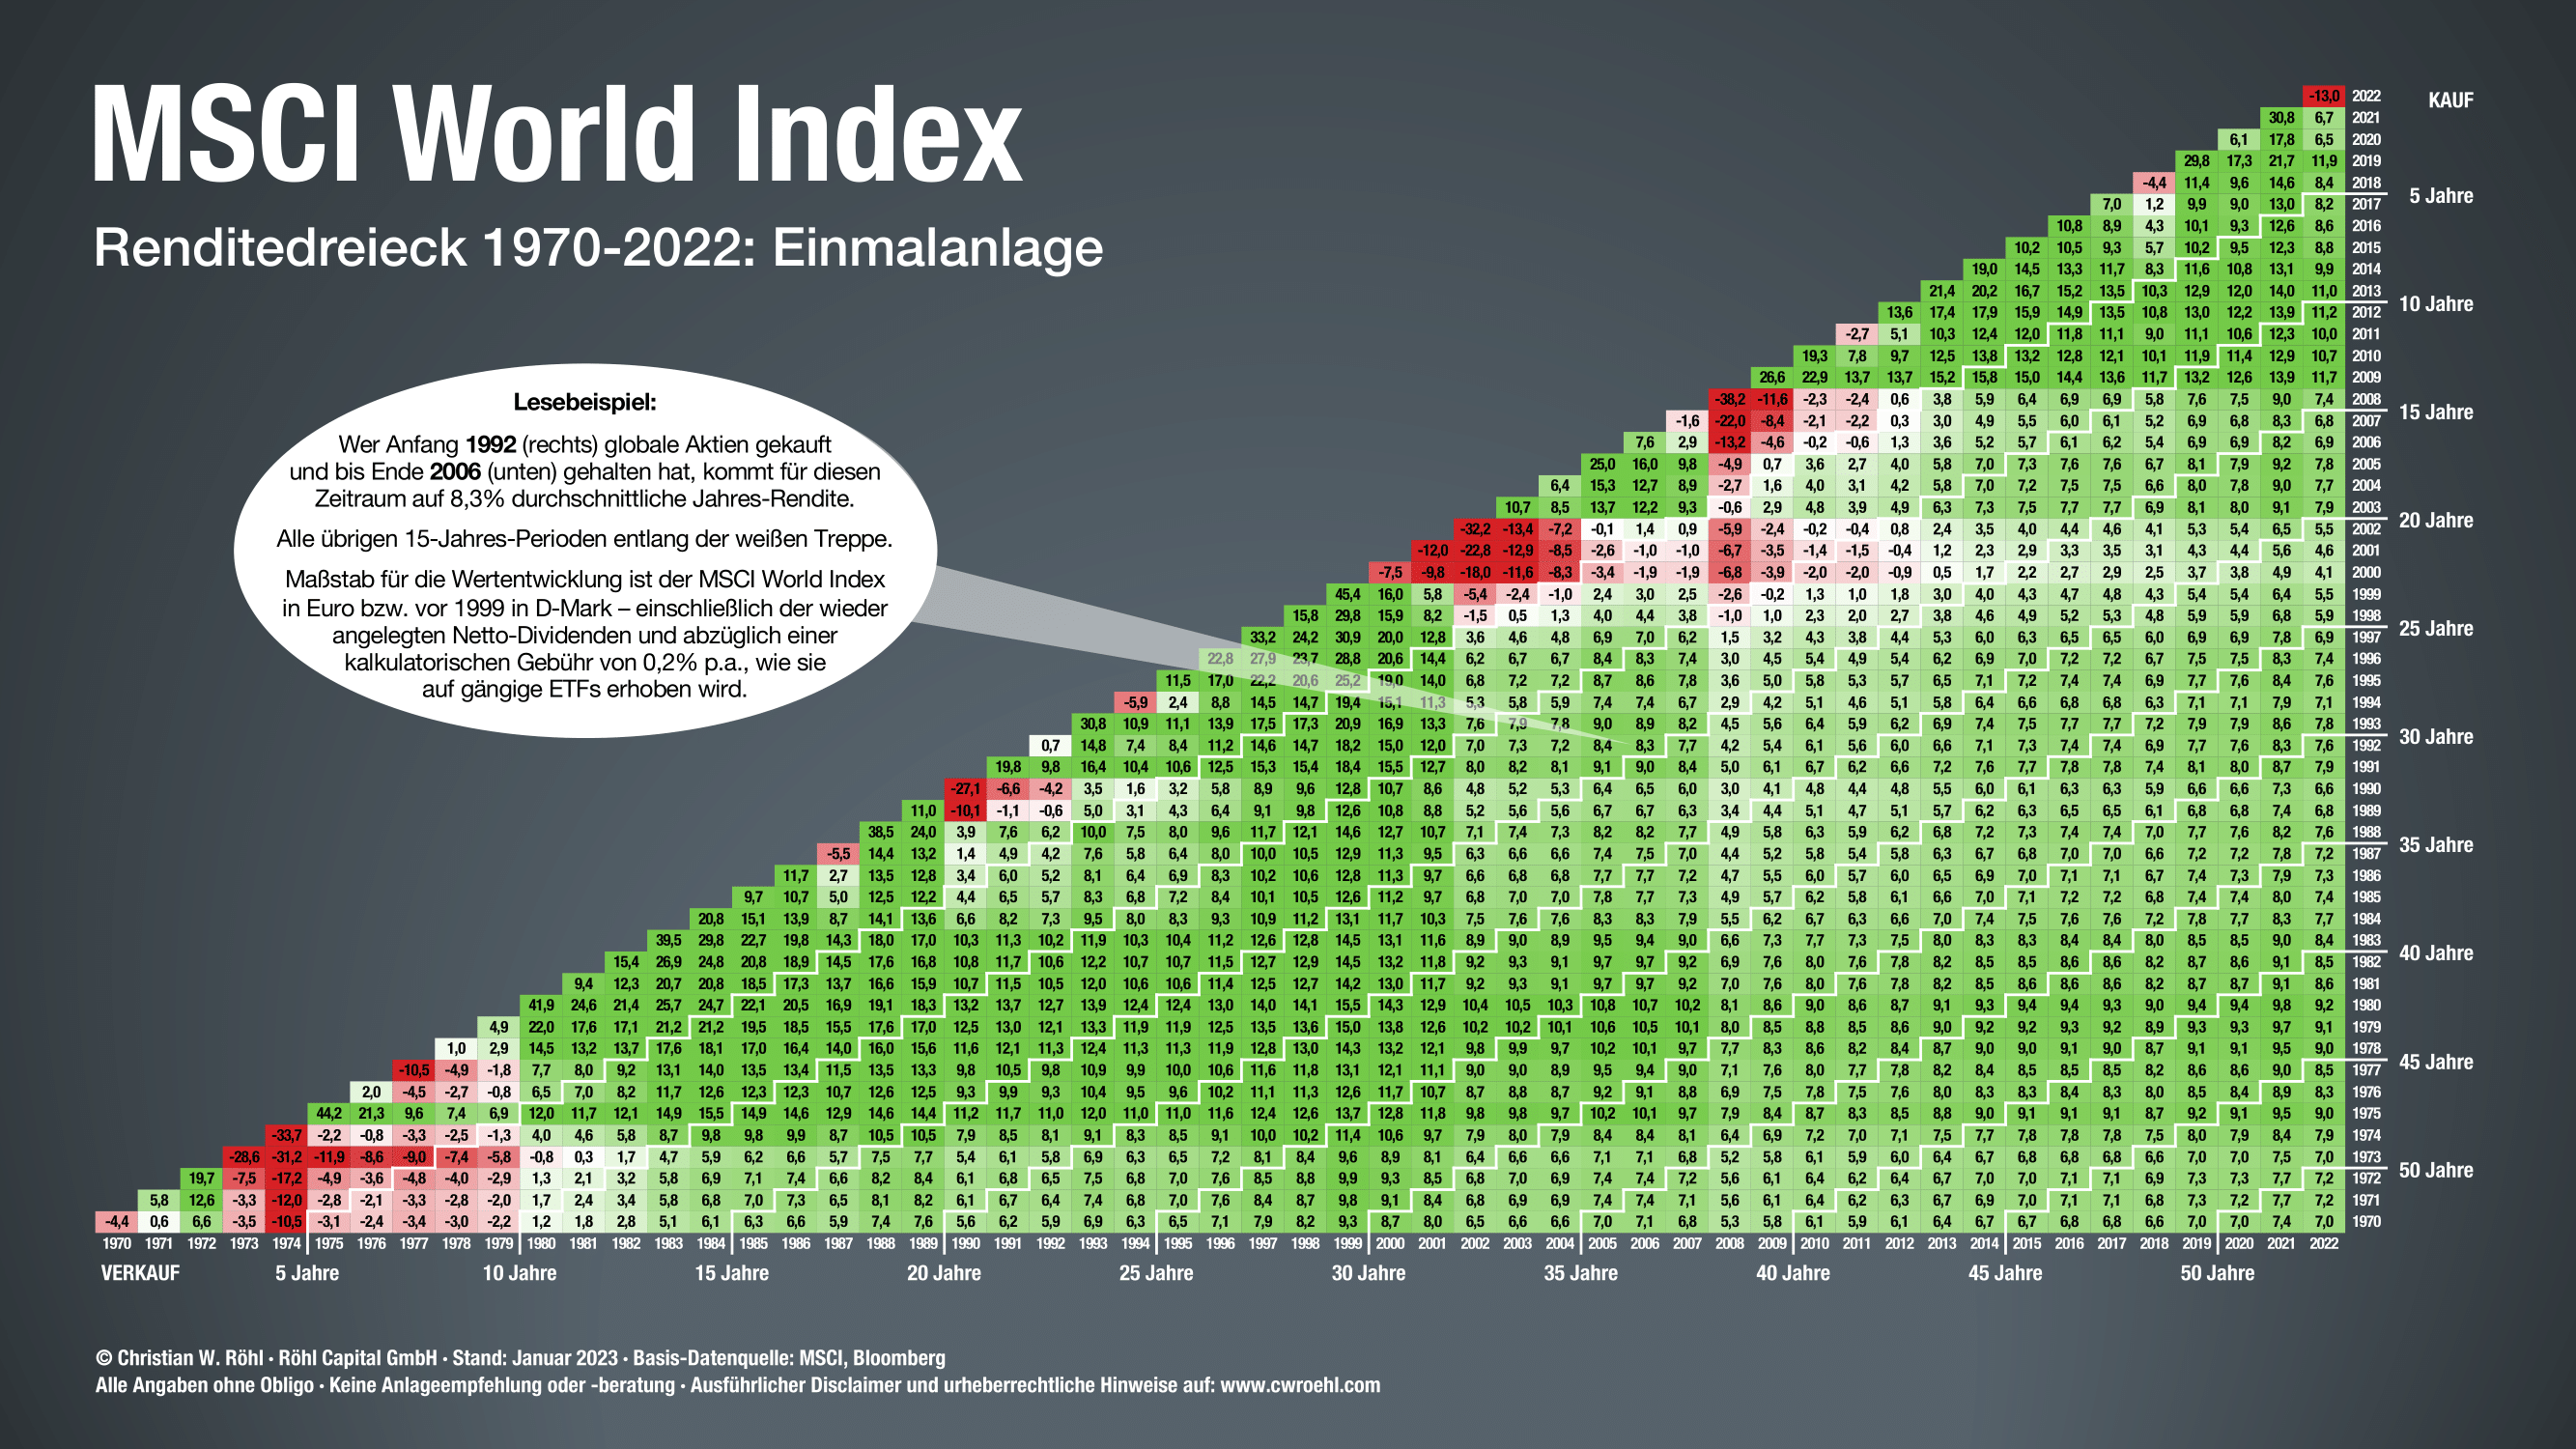Click "25 Jahre" label under the bottom VERKAUF axis
2576x1449 pixels.
tap(1156, 1273)
